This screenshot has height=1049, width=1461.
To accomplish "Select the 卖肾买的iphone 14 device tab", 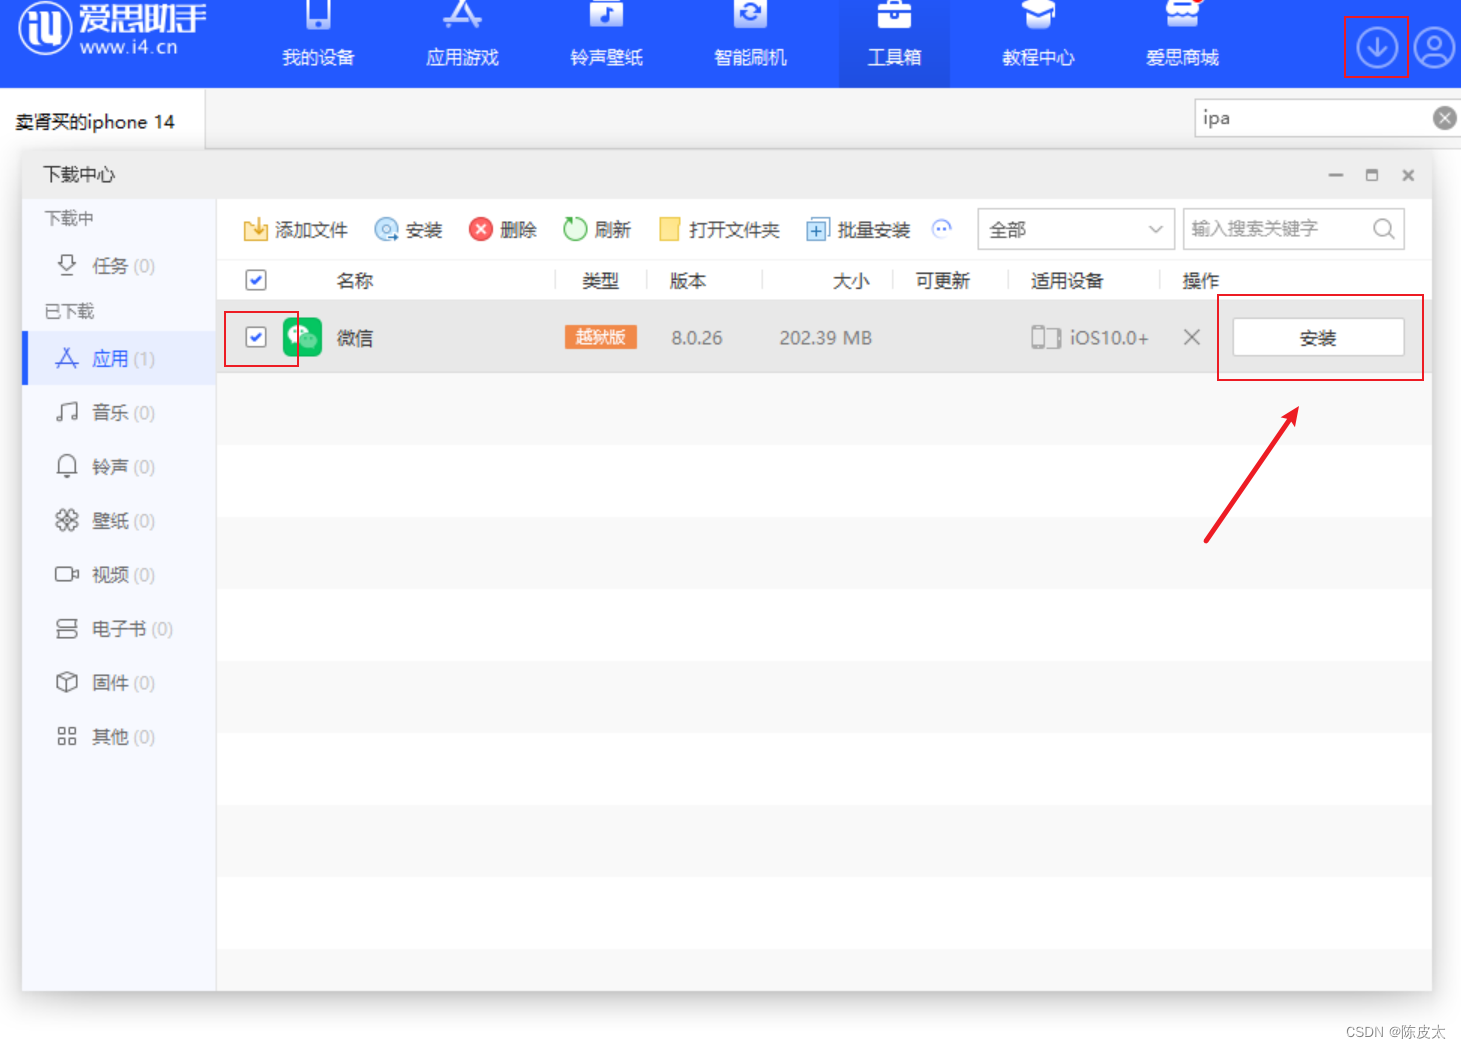I will click(102, 121).
